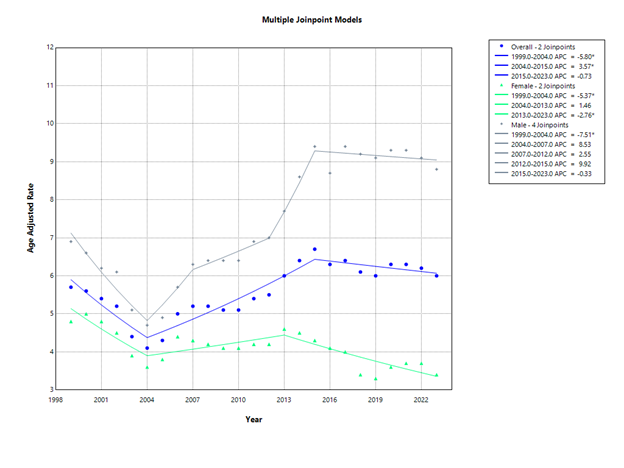Select x-axis tick label "2001"
624x468 pixels.
(101, 400)
